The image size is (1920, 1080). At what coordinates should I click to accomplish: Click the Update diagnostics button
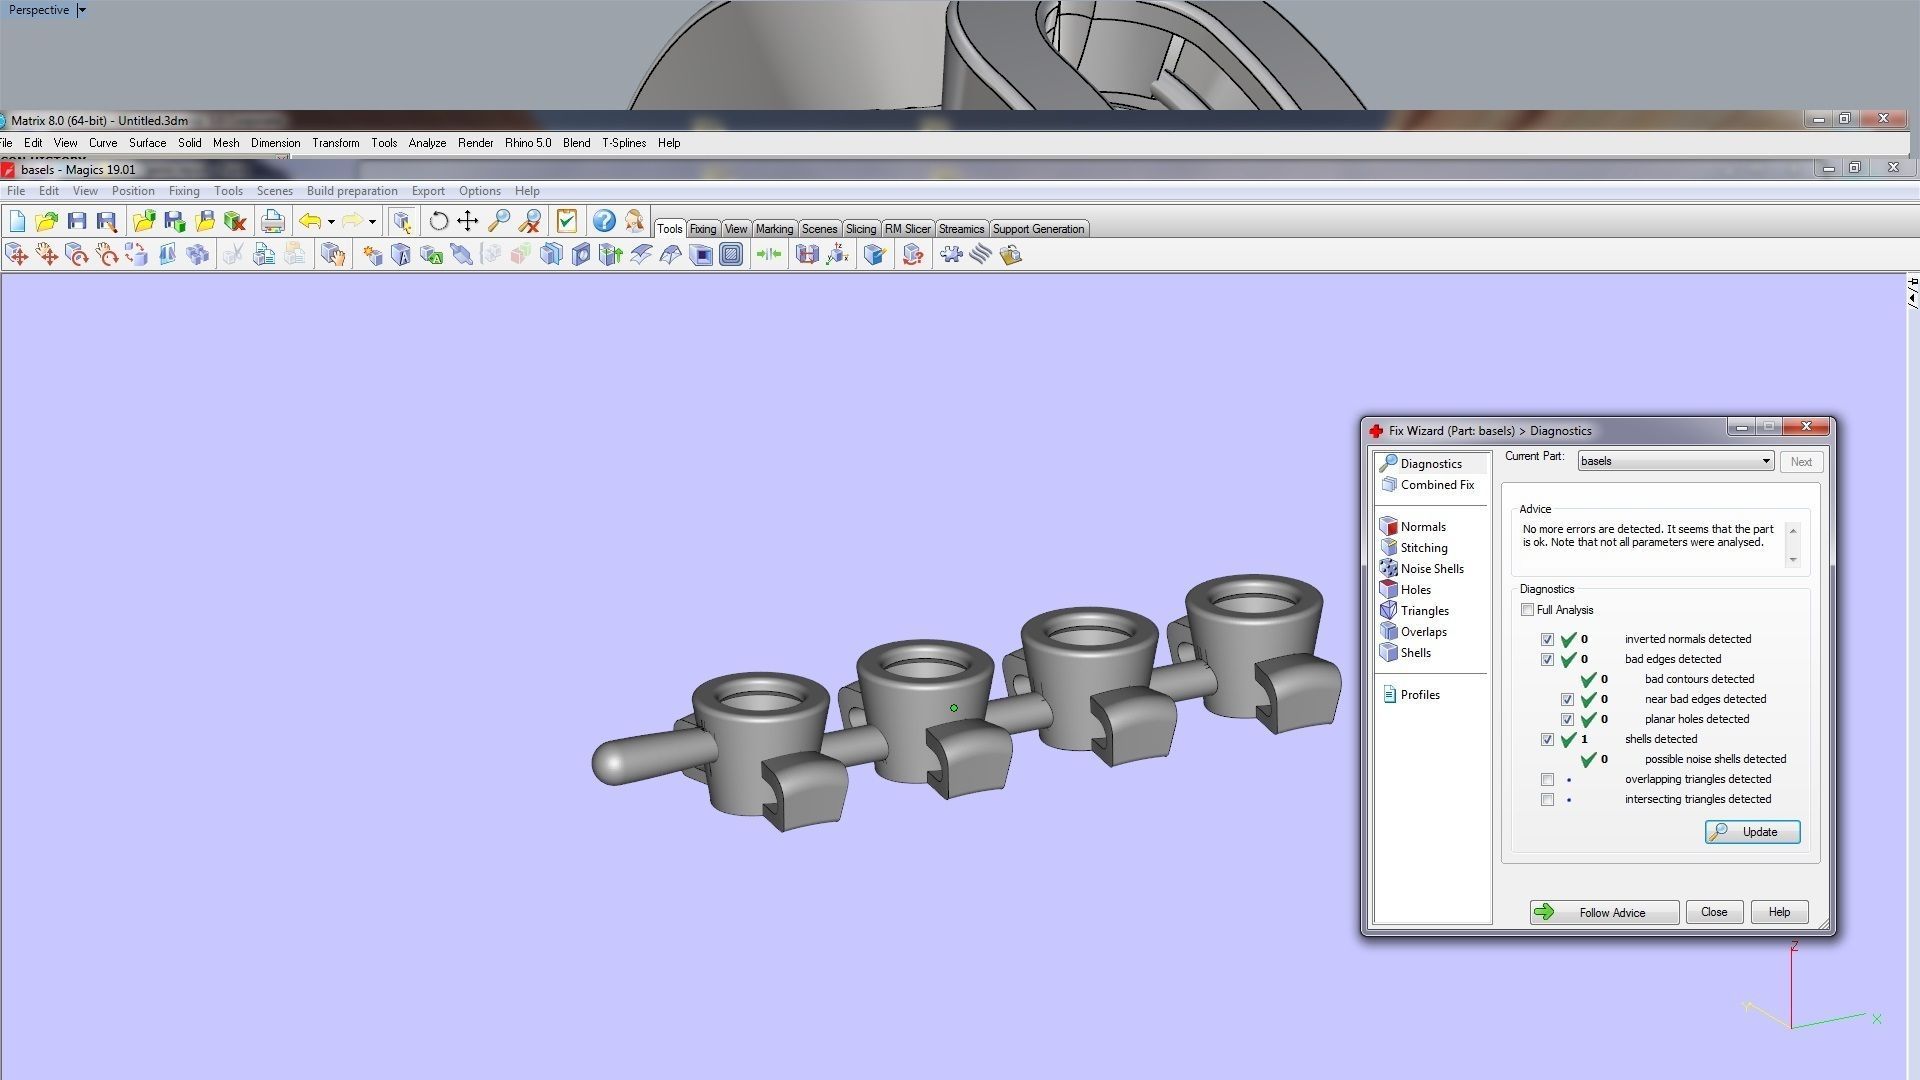(1752, 832)
